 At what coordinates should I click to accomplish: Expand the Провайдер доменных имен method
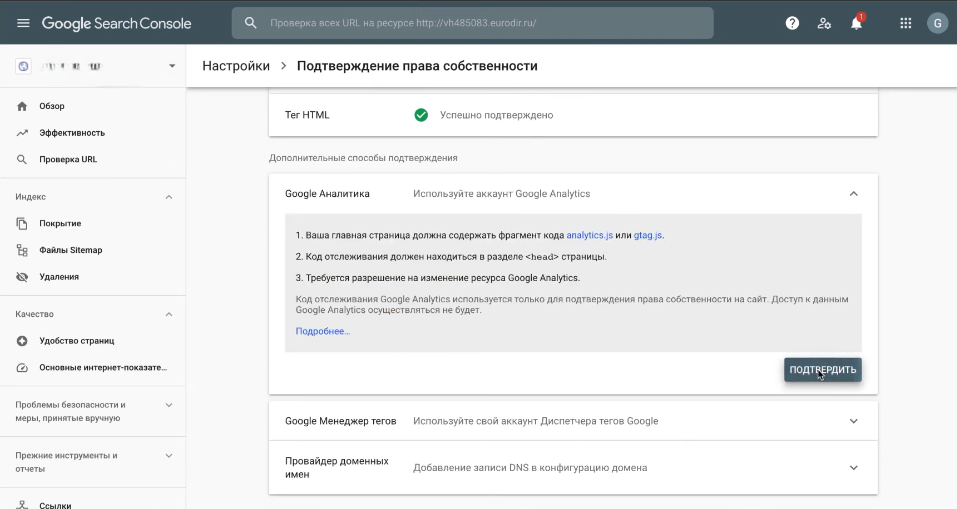tap(853, 468)
